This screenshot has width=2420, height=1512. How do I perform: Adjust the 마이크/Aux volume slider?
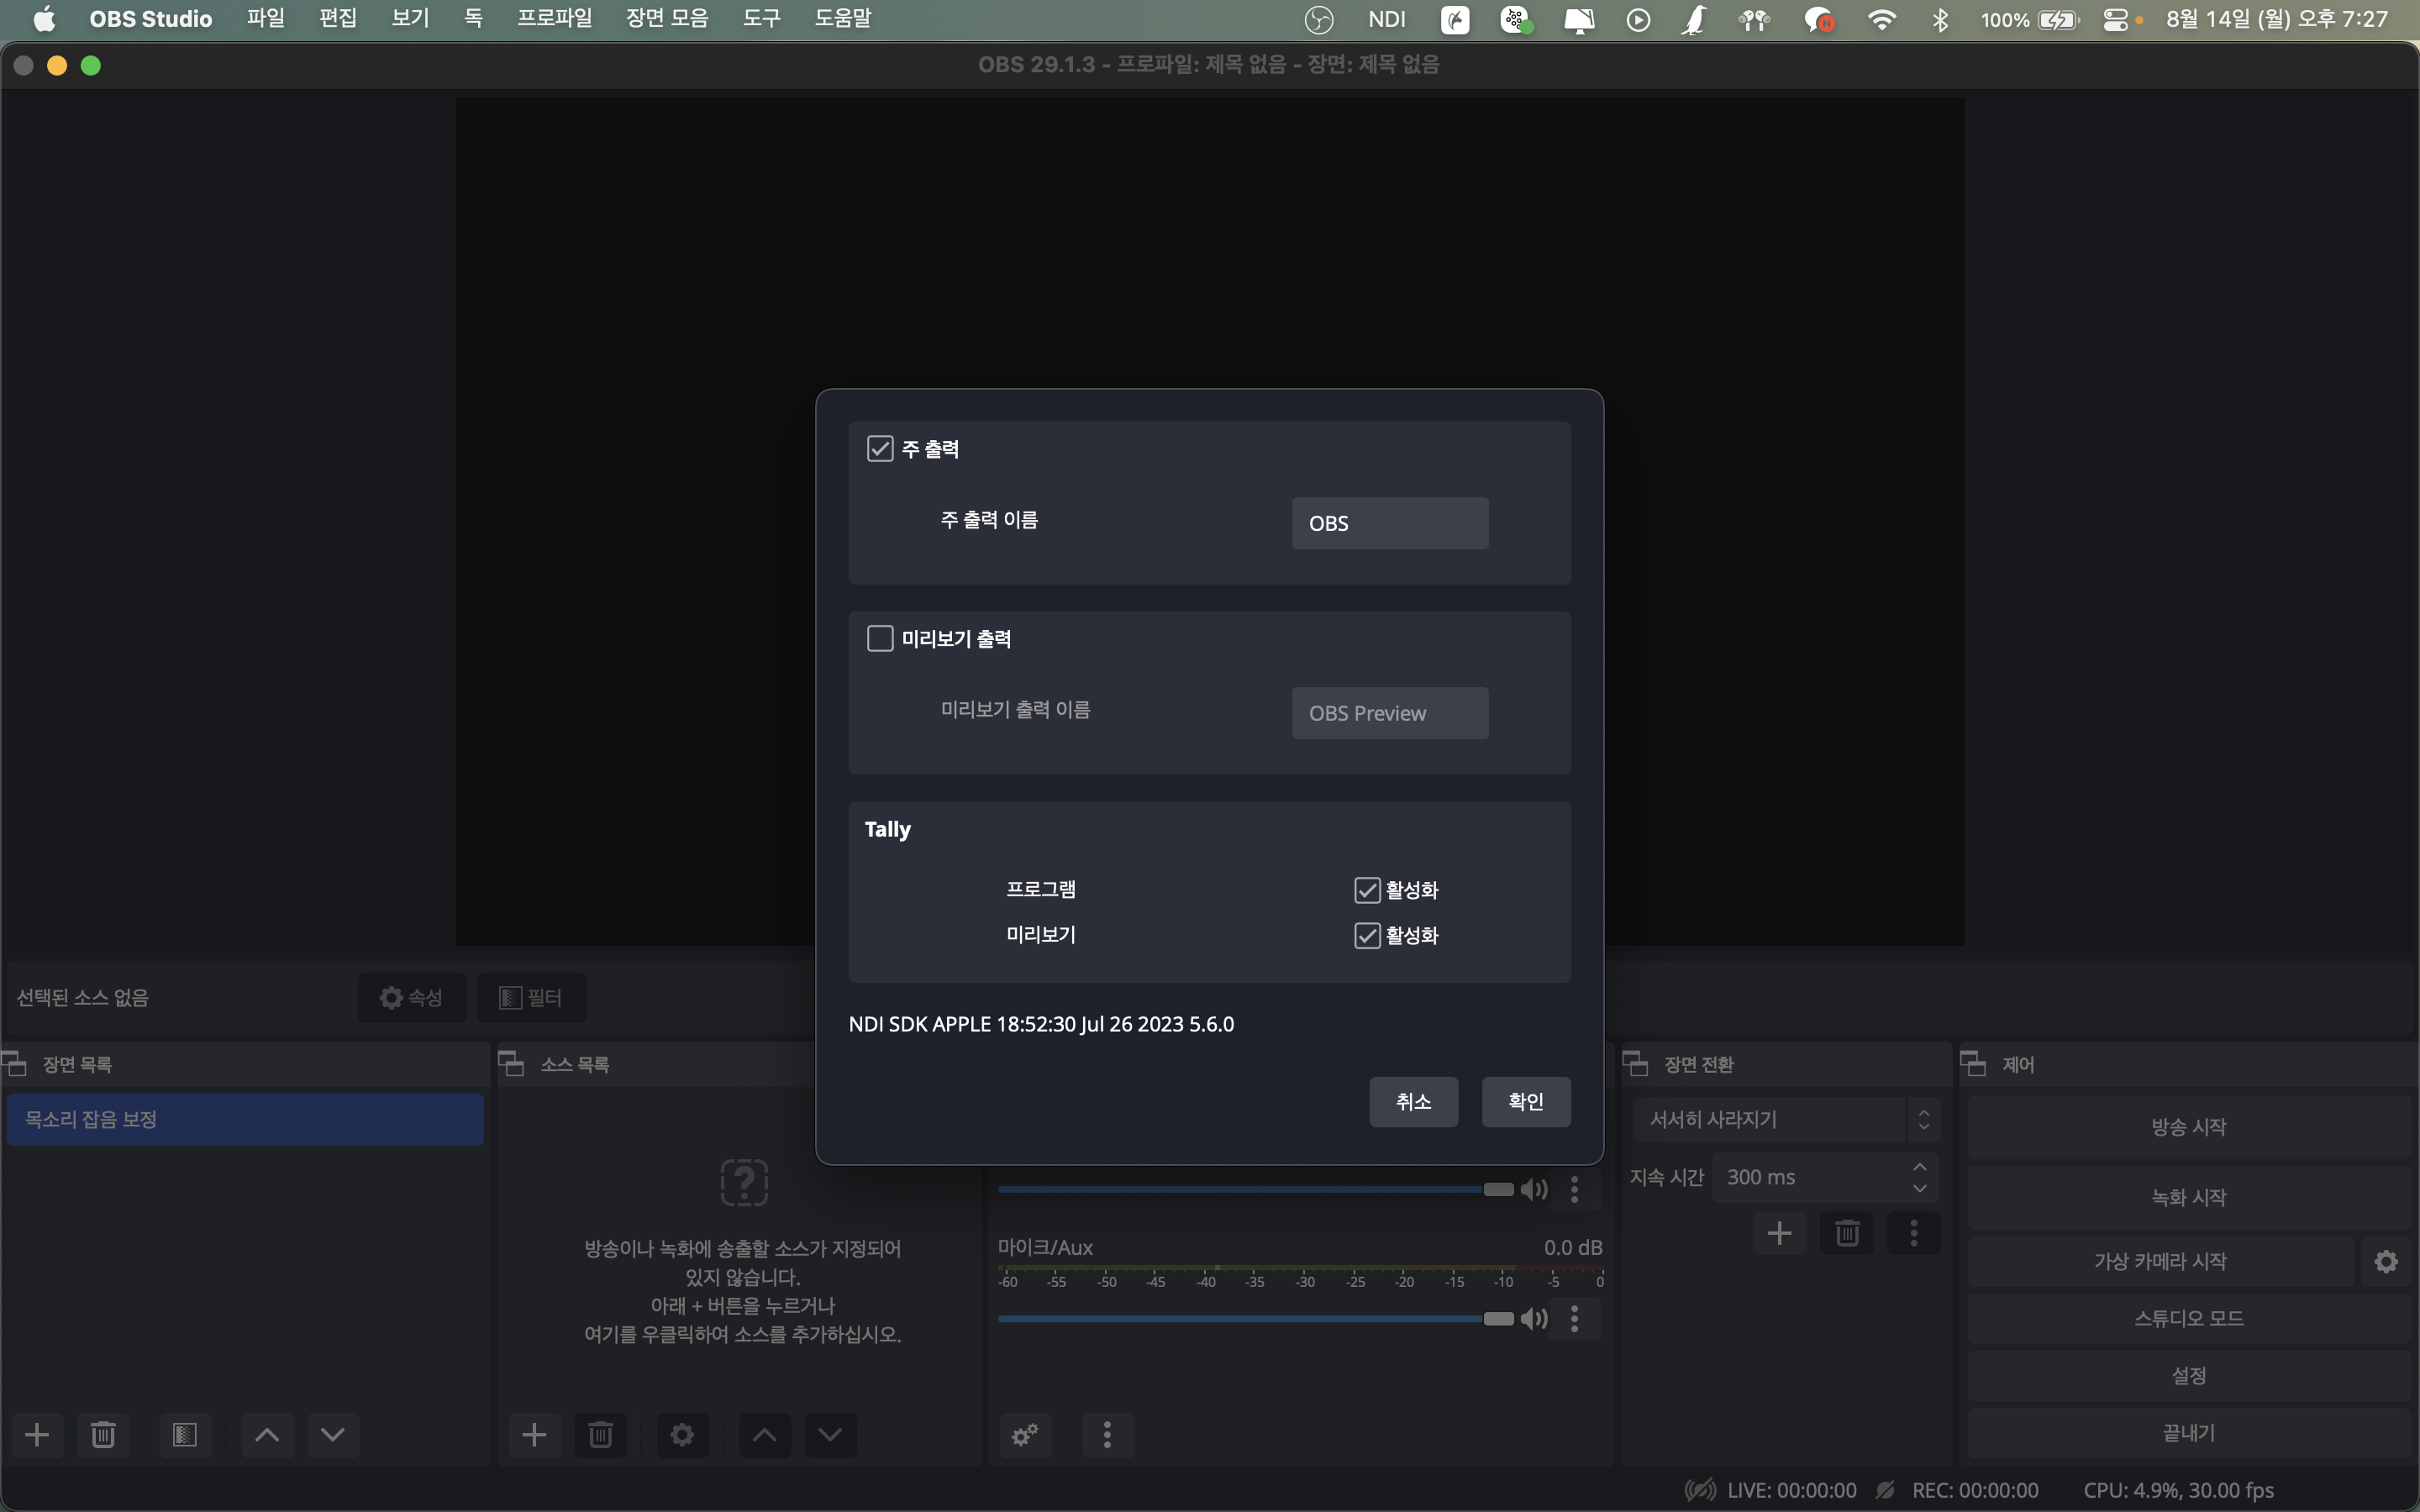1256,1319
